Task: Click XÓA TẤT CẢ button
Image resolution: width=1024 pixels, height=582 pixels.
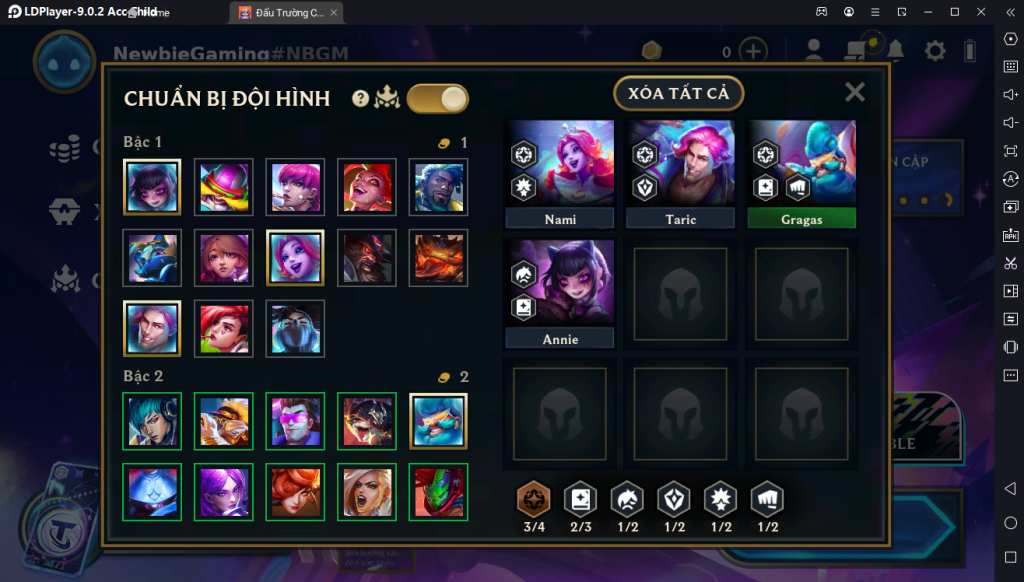Action: (x=679, y=93)
